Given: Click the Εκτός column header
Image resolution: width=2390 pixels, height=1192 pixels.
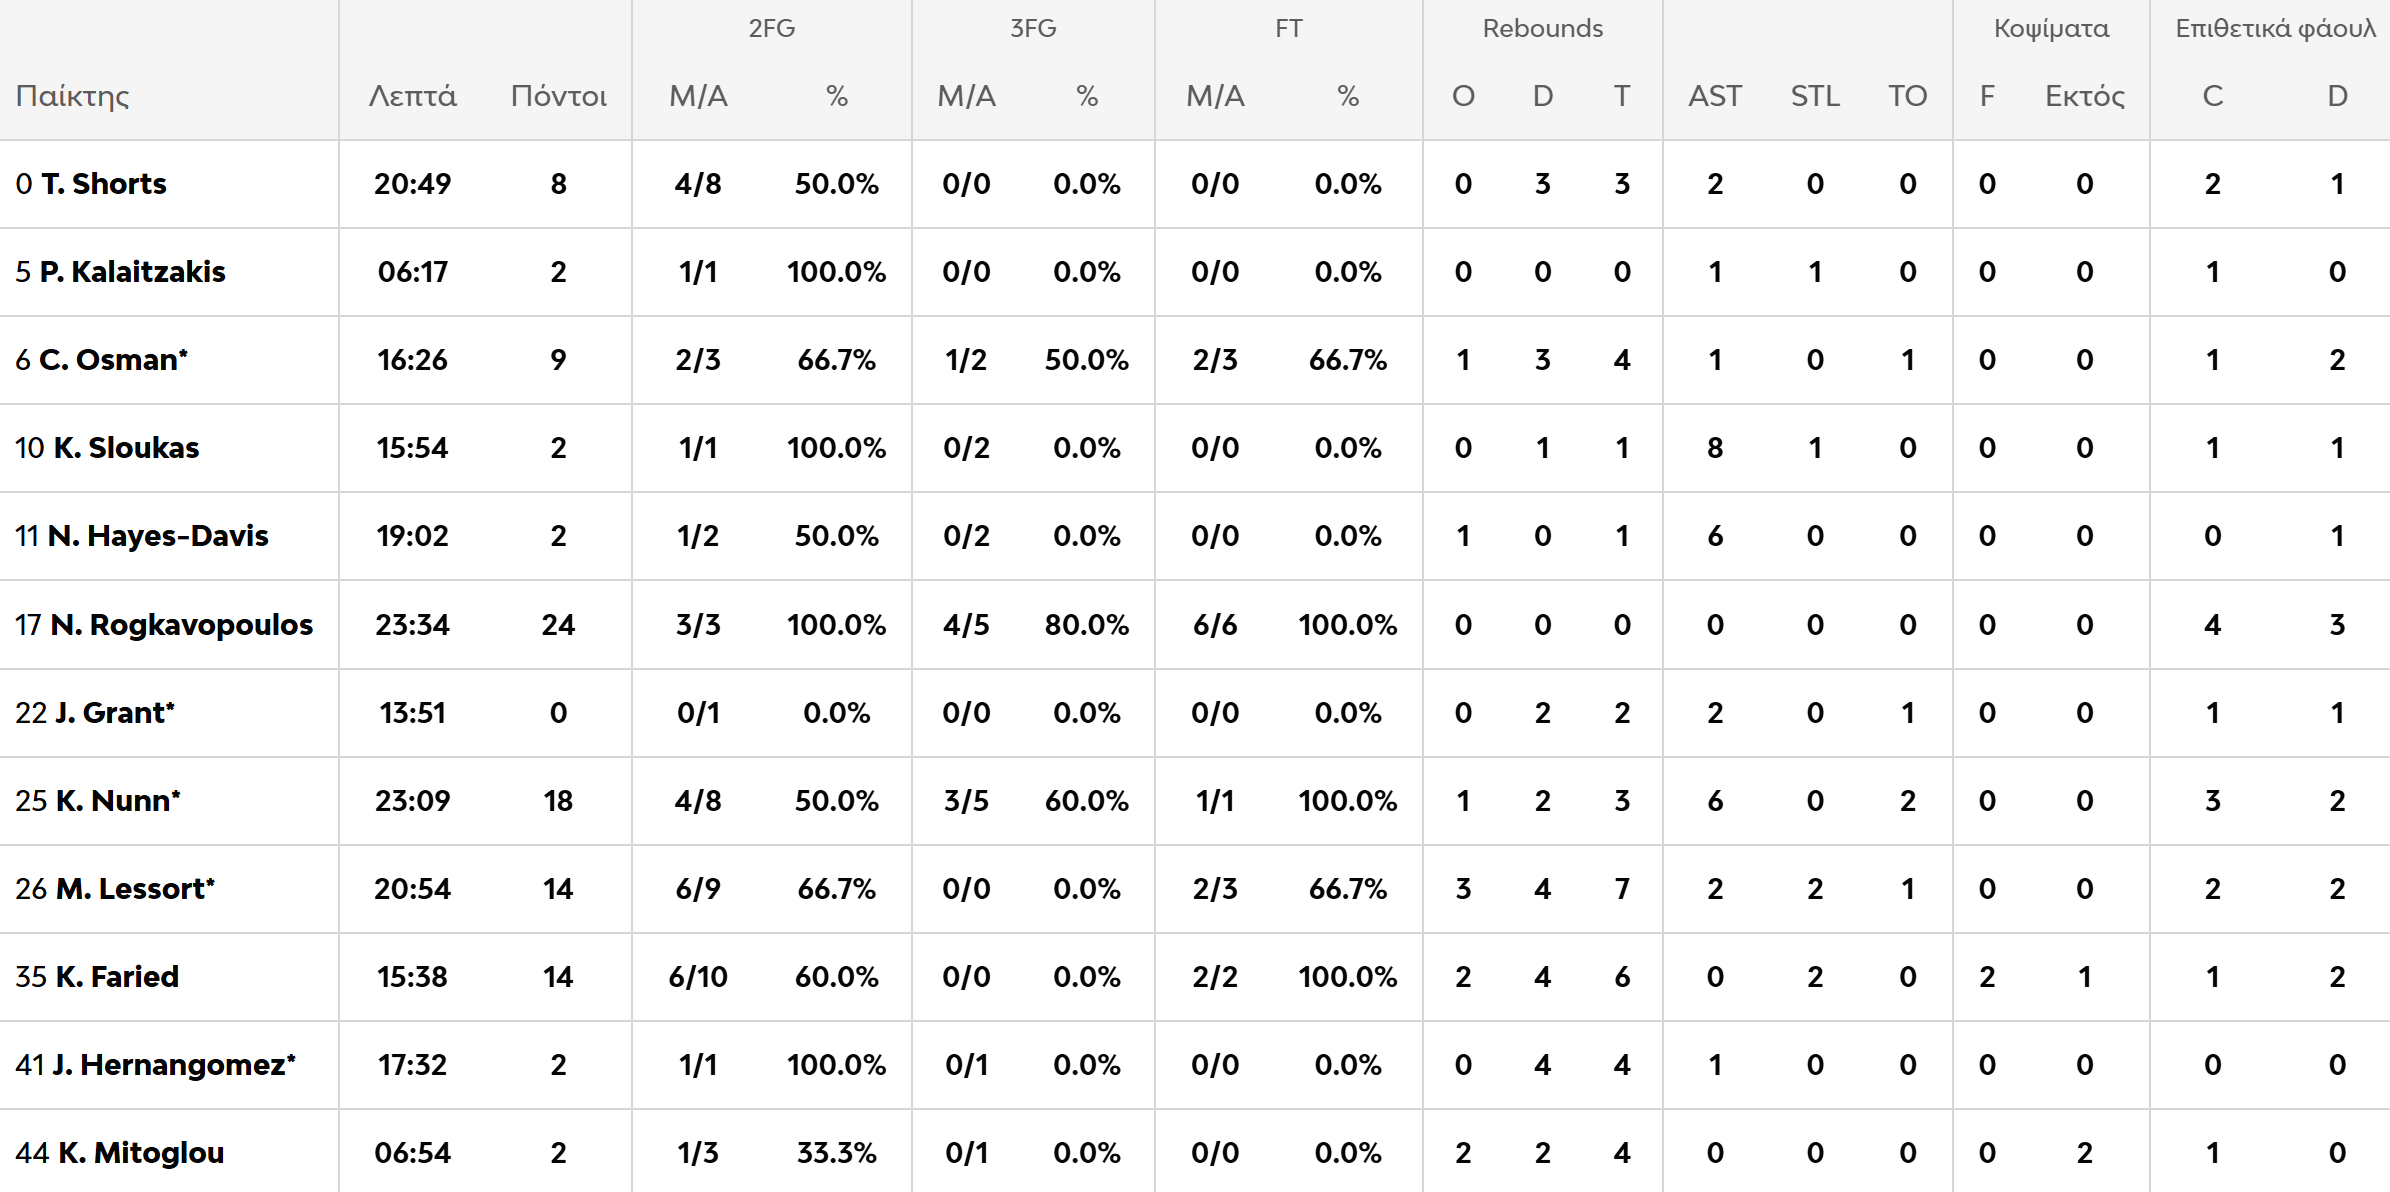Looking at the screenshot, I should point(2084,96).
